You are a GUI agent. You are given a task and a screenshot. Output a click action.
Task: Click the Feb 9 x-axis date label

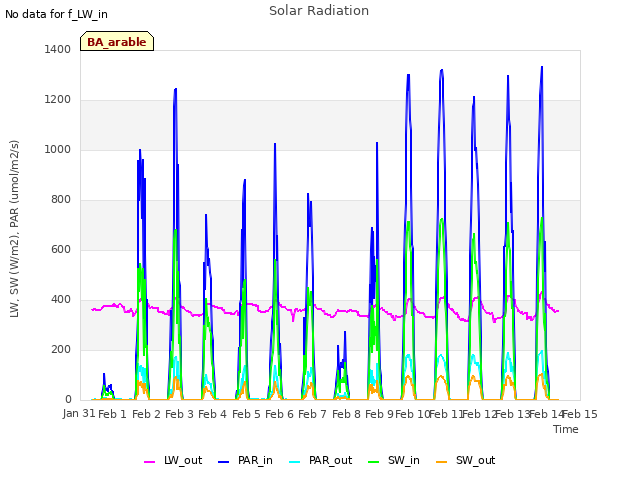coord(379,414)
